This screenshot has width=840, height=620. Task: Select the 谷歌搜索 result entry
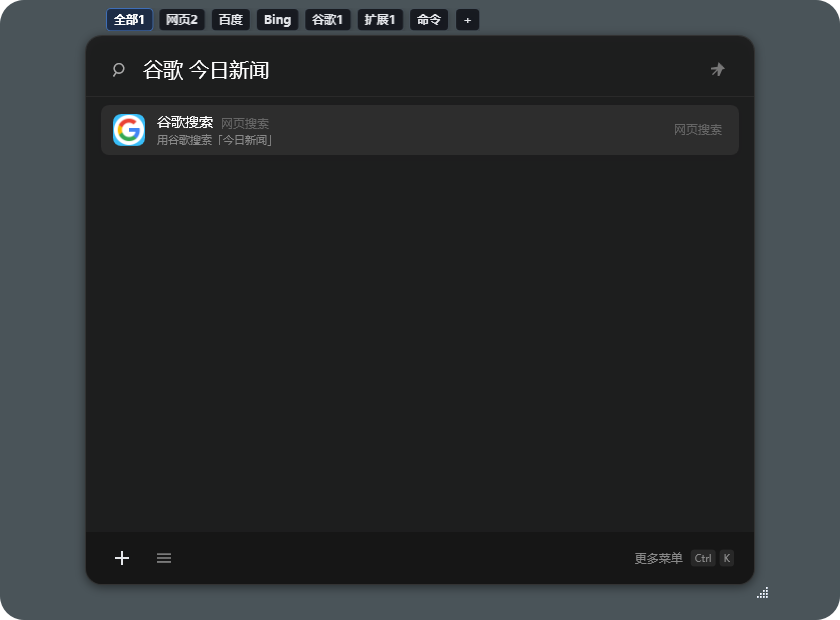pyautogui.click(x=420, y=130)
